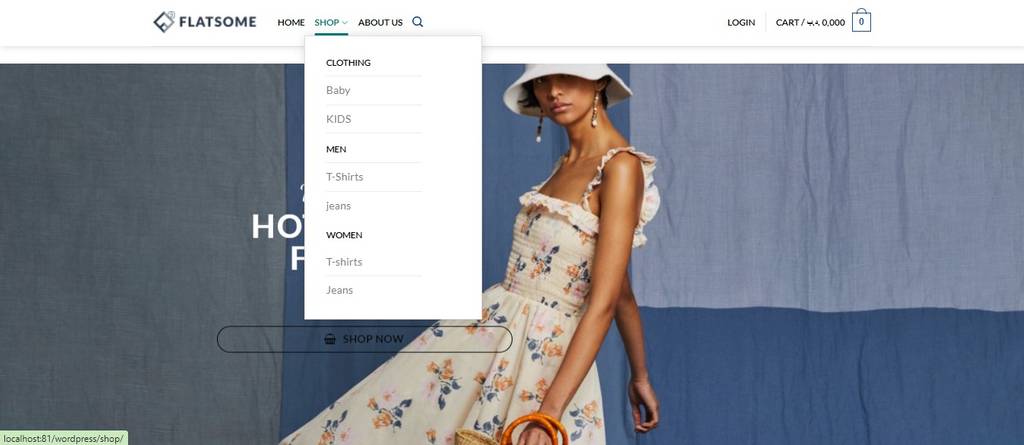Viewport: 1024px width, 445px height.
Task: Choose Baby under Clothing
Action: tap(338, 90)
